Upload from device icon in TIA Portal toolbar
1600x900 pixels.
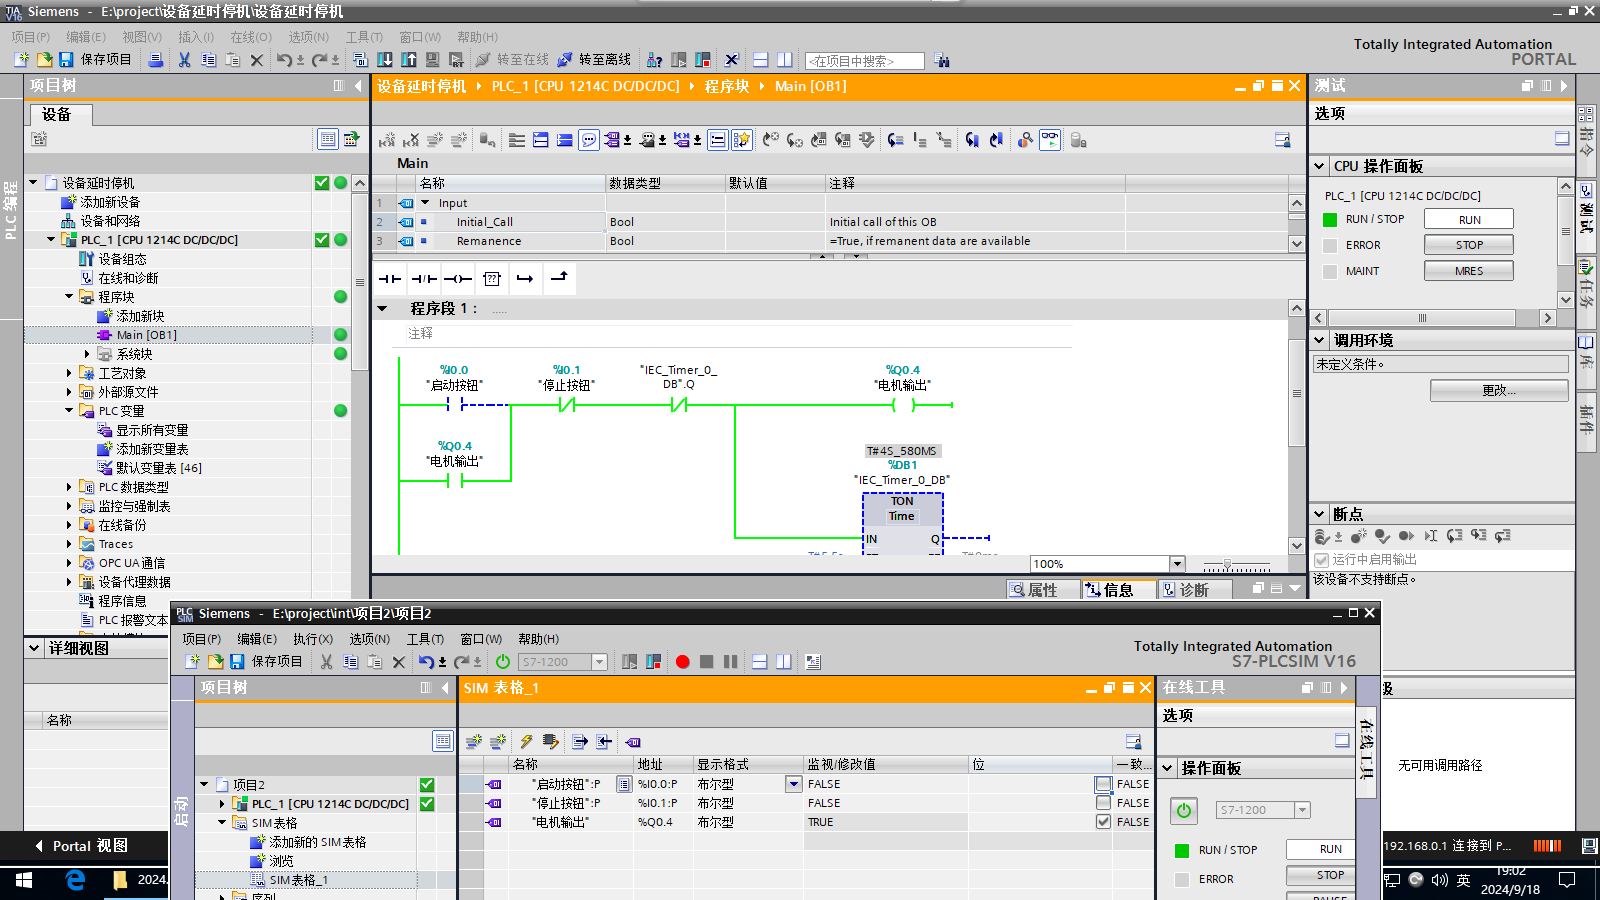pyautogui.click(x=409, y=60)
